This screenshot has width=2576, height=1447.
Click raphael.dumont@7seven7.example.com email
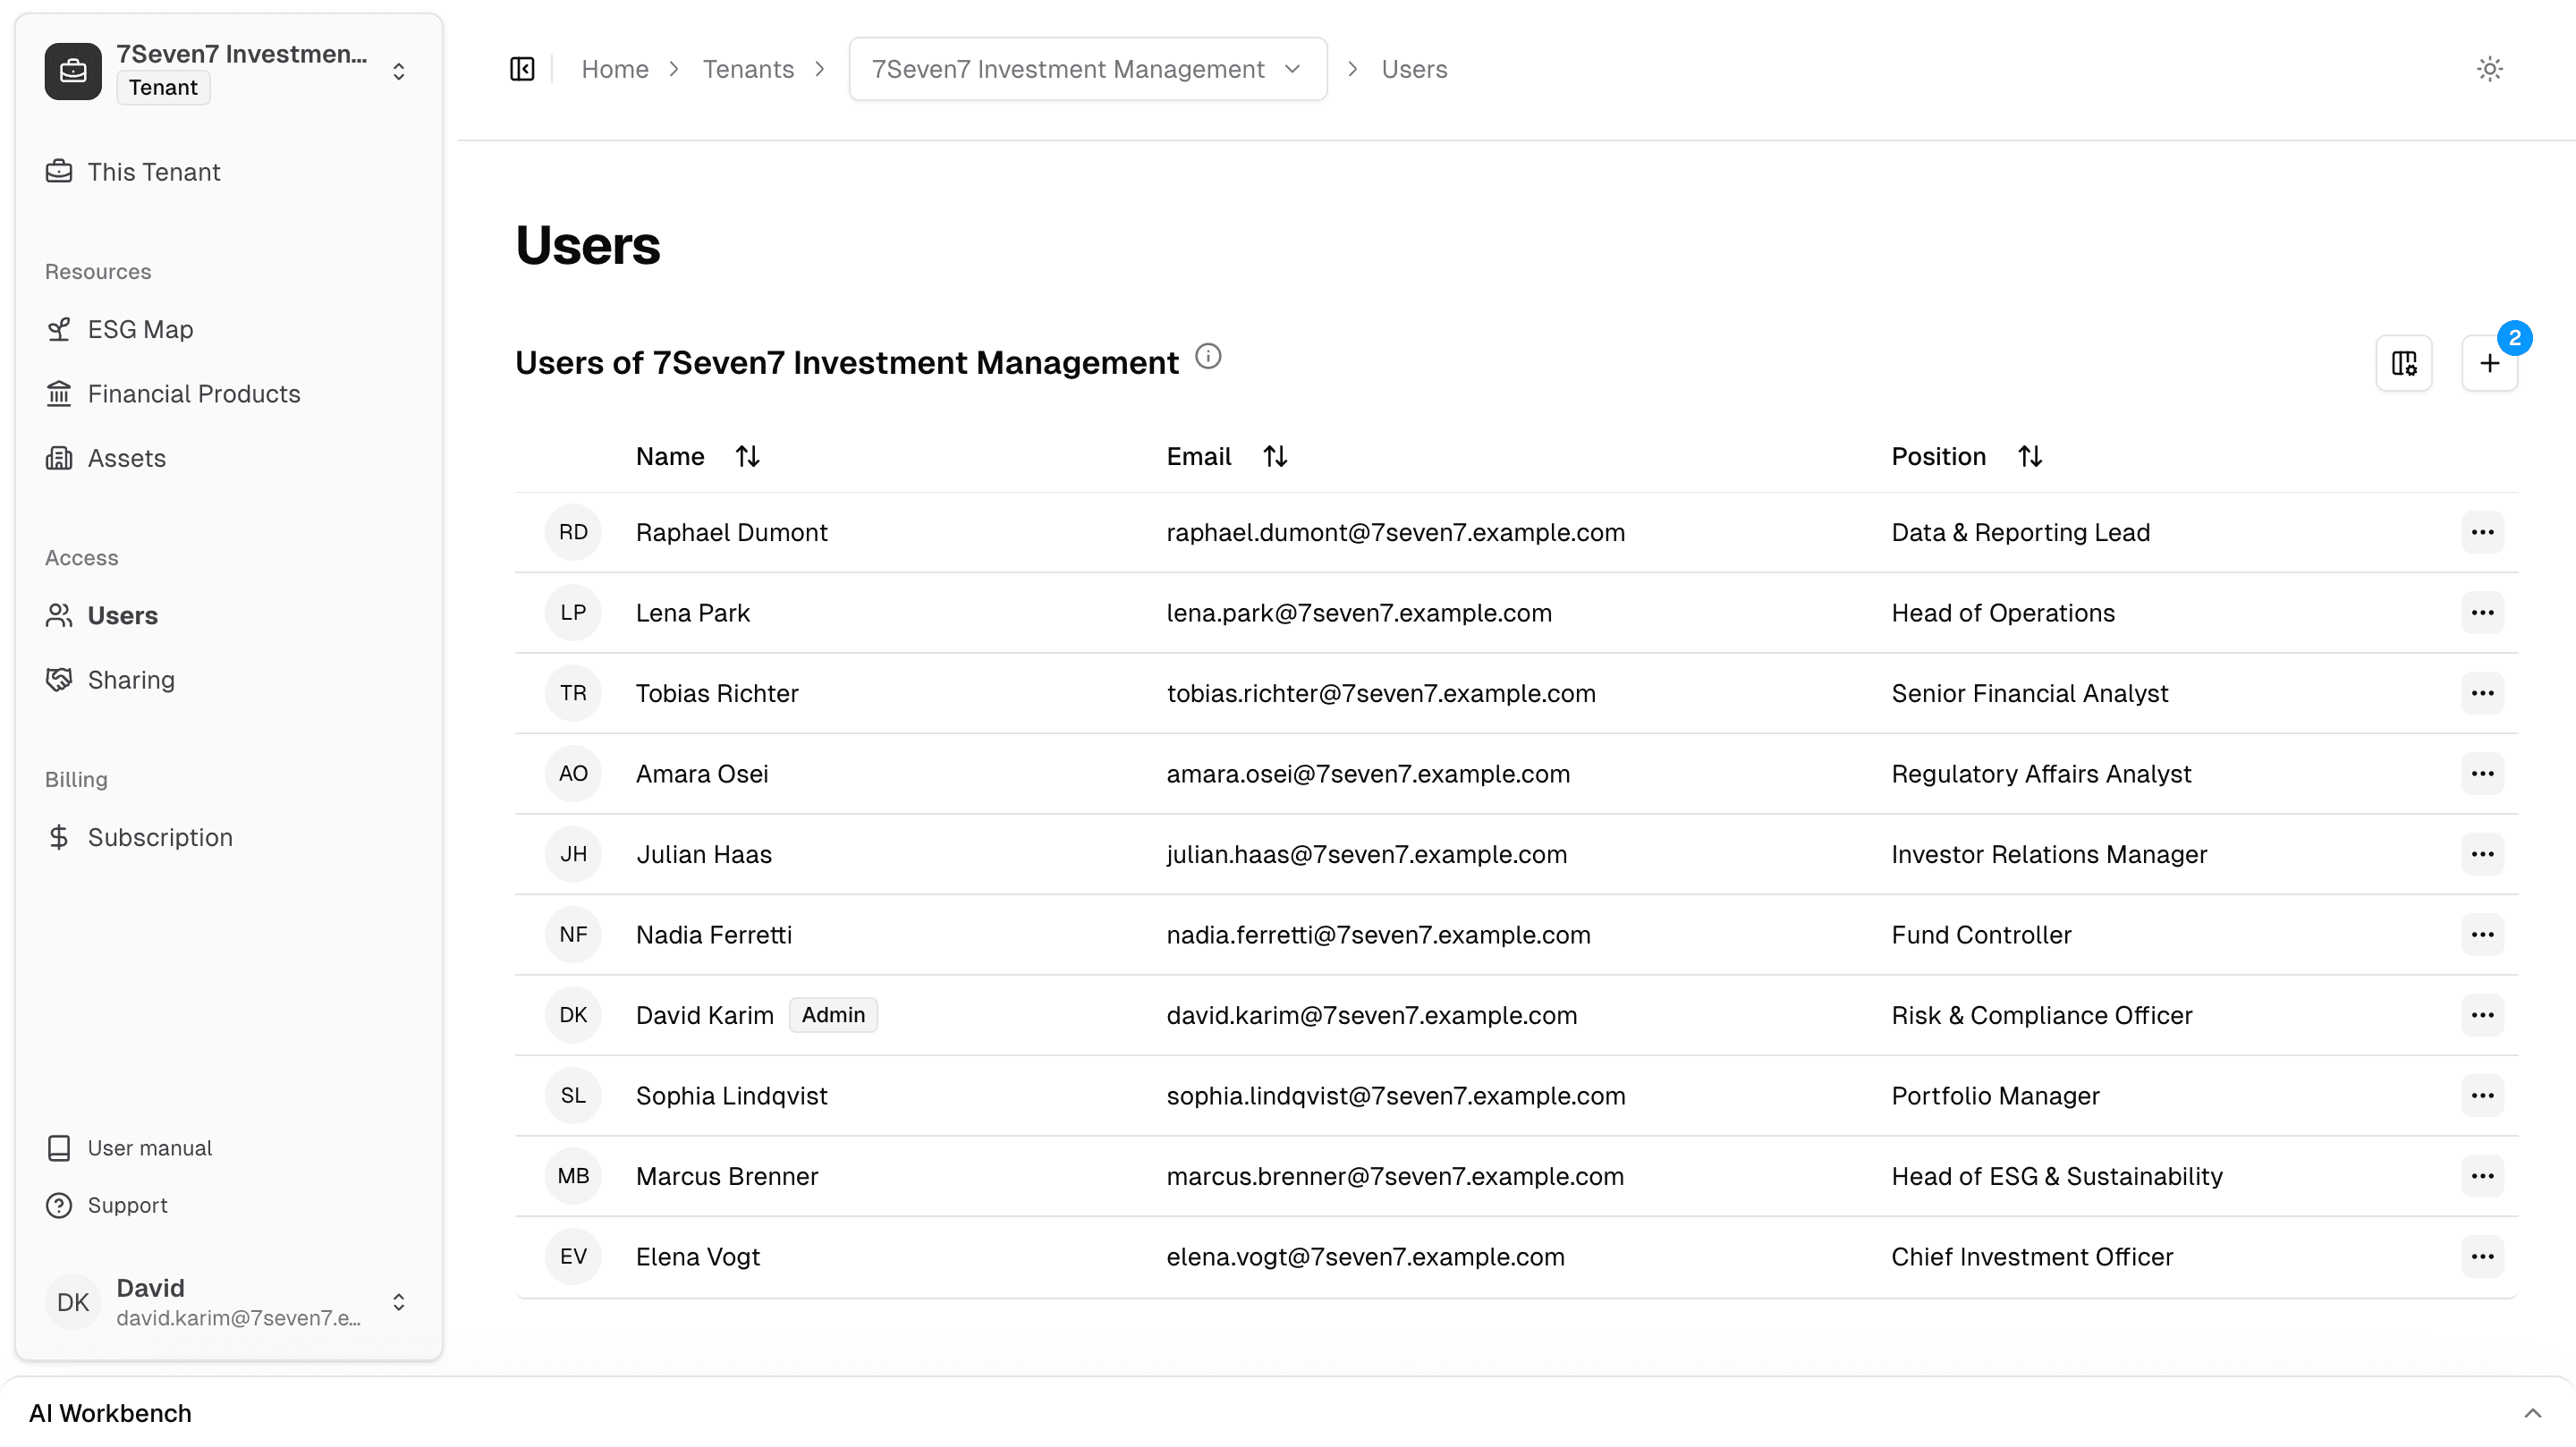click(x=1395, y=532)
